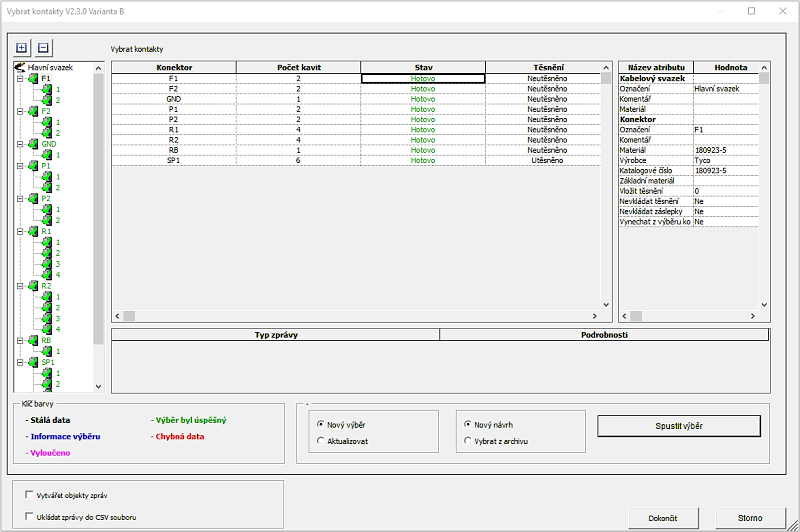Select the R1 connector icon in tree
The image size is (800, 532).
[x=33, y=231]
